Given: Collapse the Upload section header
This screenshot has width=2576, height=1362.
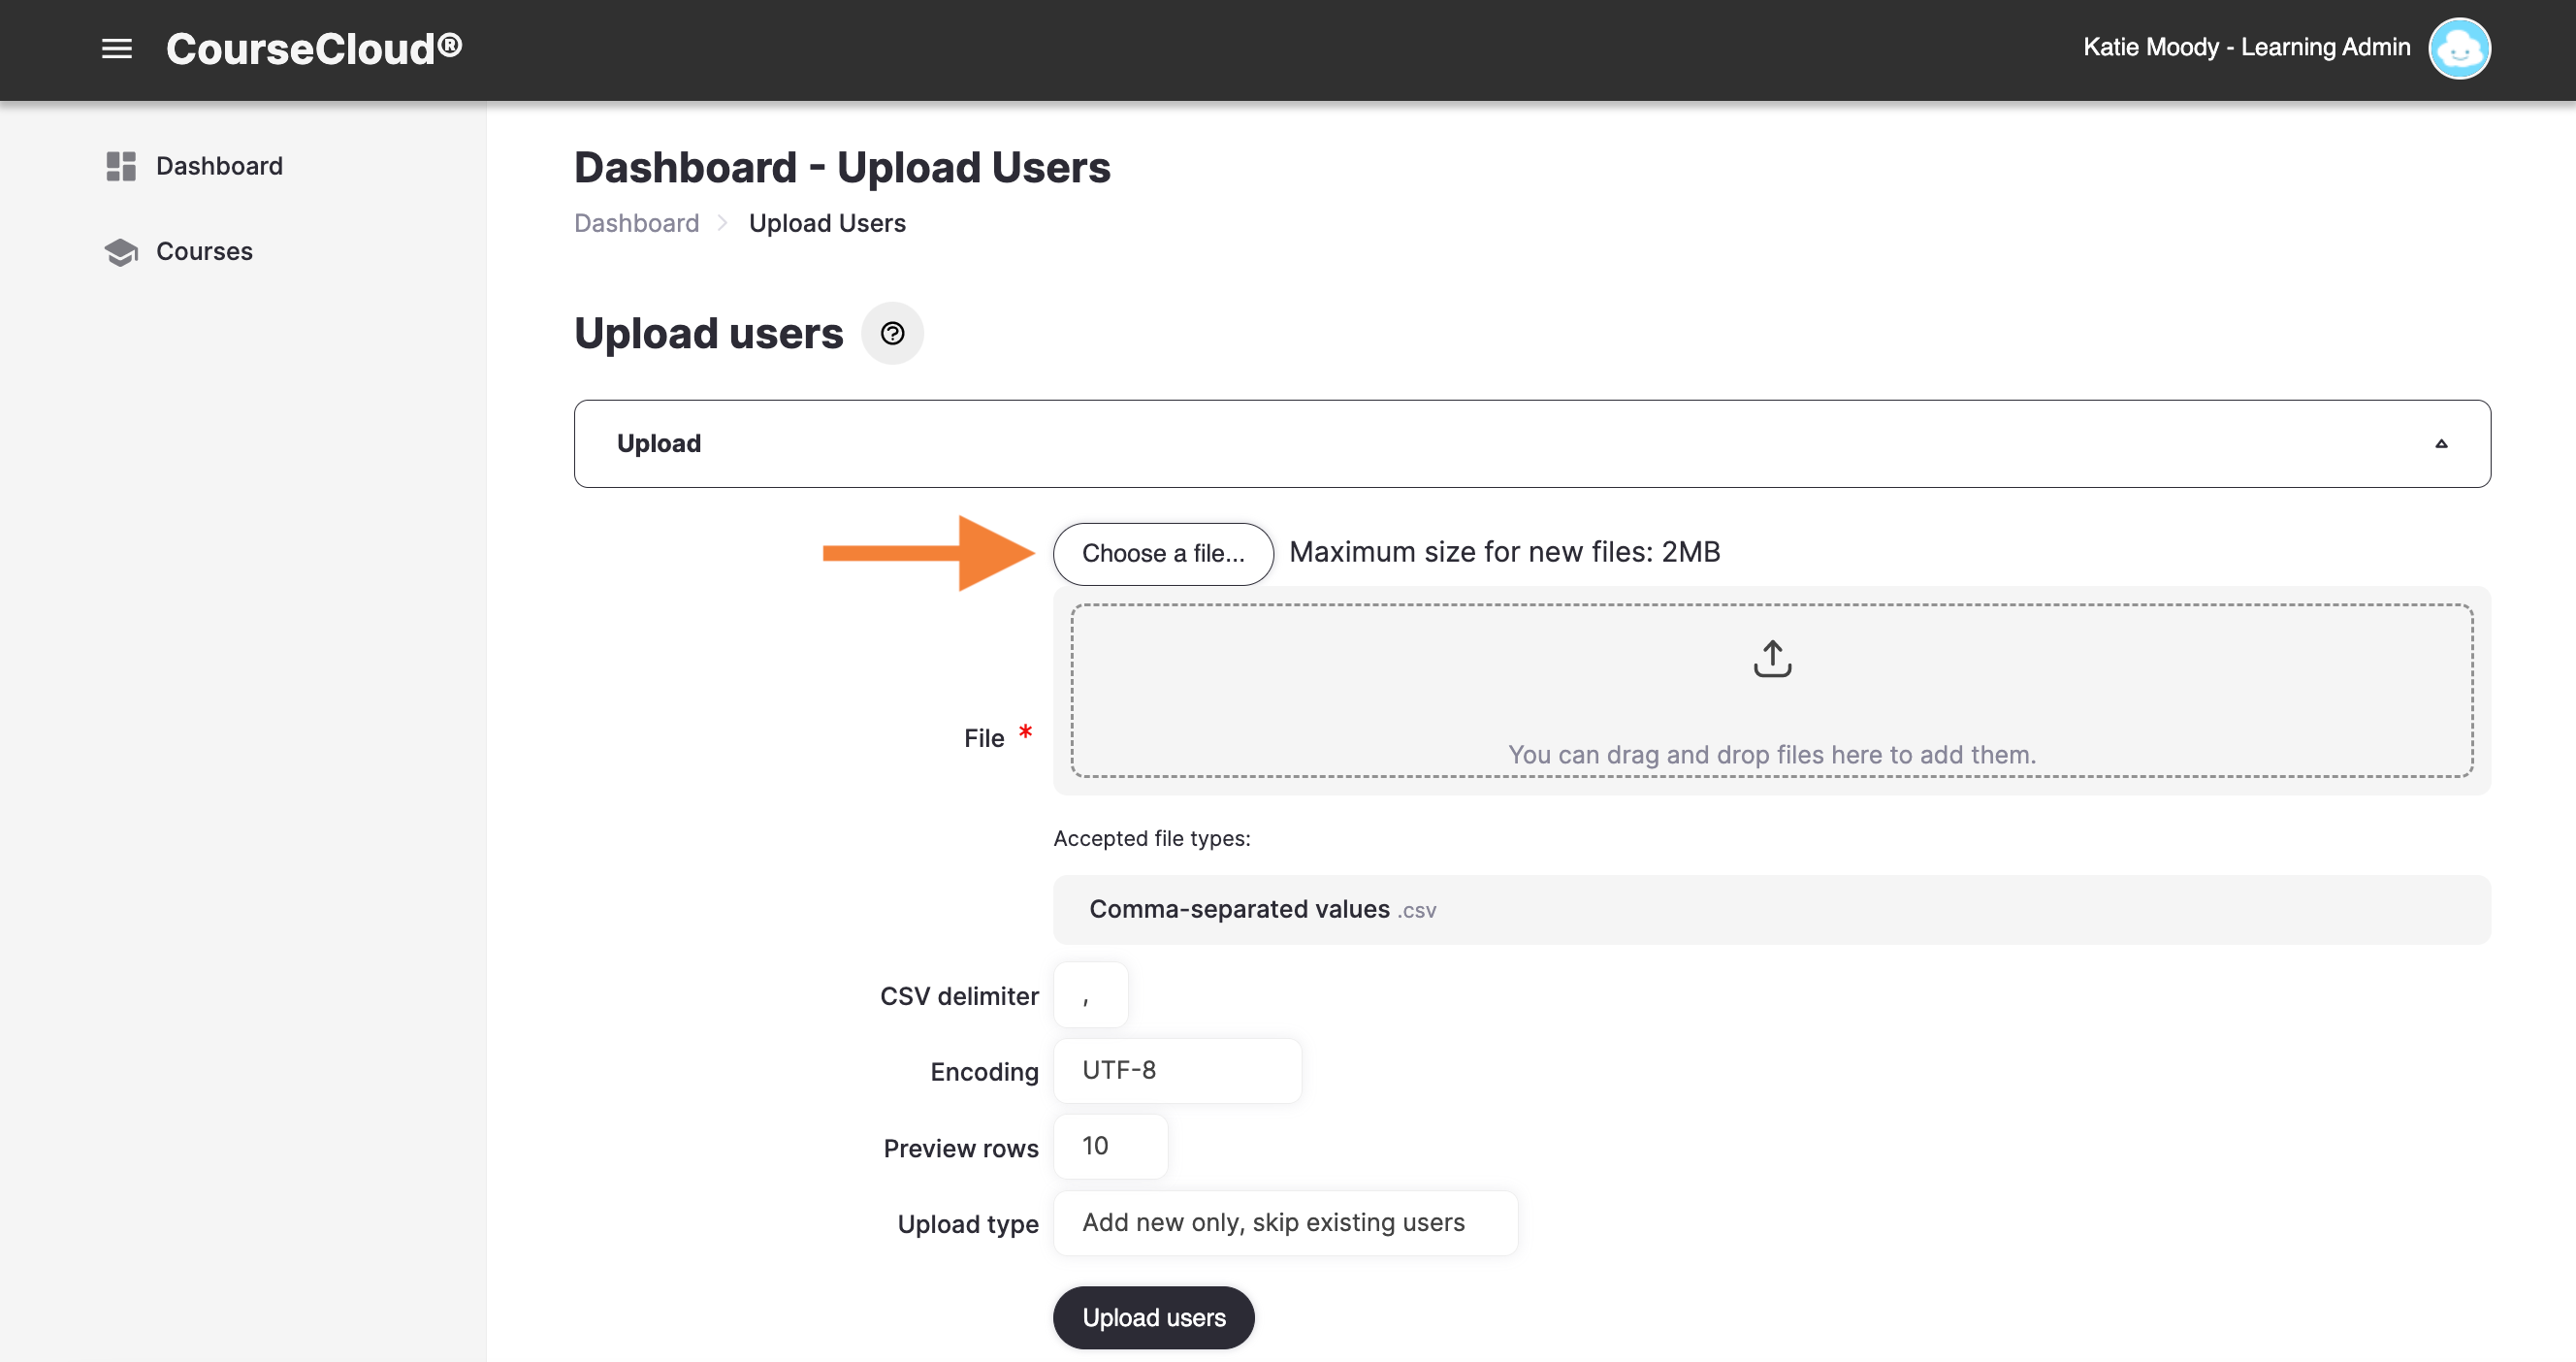Looking at the screenshot, I should coord(1532,444).
